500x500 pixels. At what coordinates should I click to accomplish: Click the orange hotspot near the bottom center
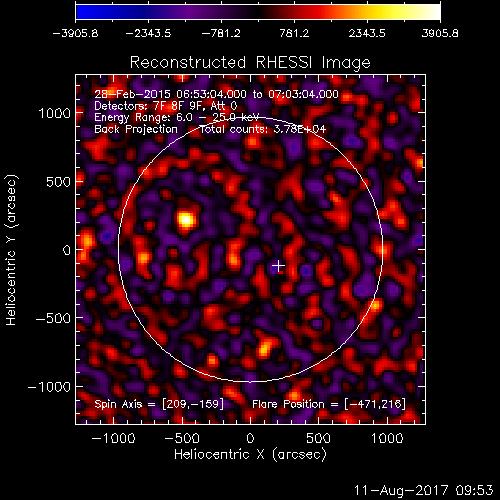(264, 348)
